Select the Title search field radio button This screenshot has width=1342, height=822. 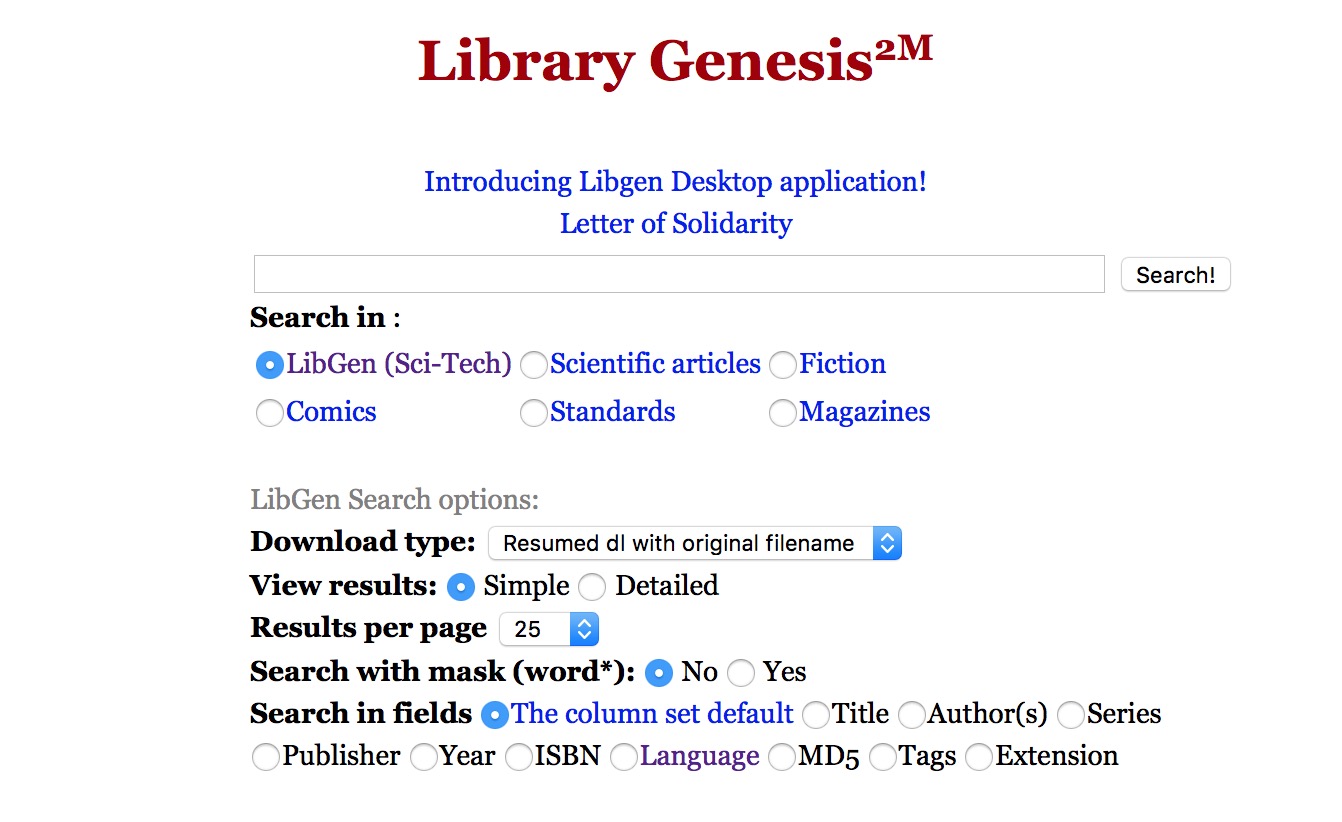coord(816,715)
